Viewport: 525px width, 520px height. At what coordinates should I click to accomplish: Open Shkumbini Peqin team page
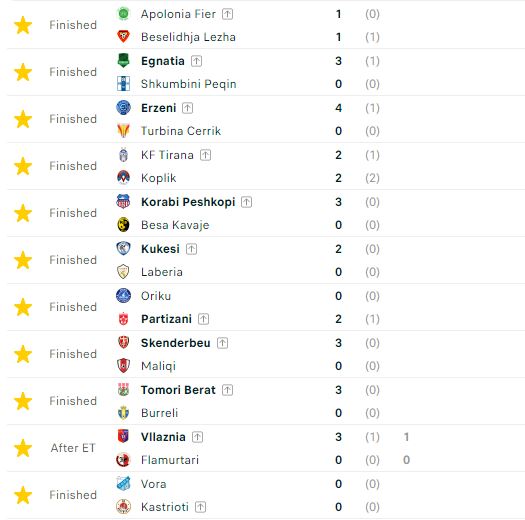pos(189,84)
